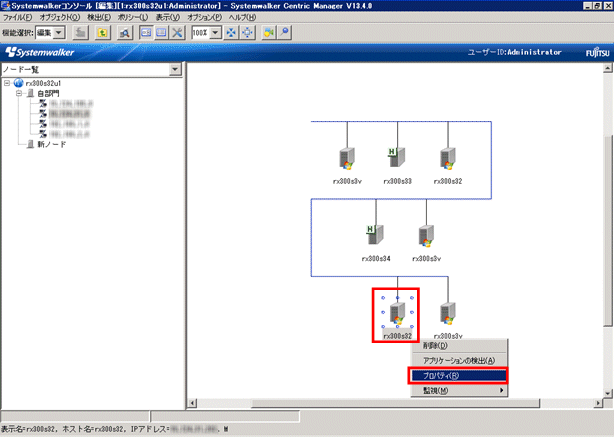Click rx300s32 server icon right of rx300s33
This screenshot has width=614, height=437.
click(448, 158)
